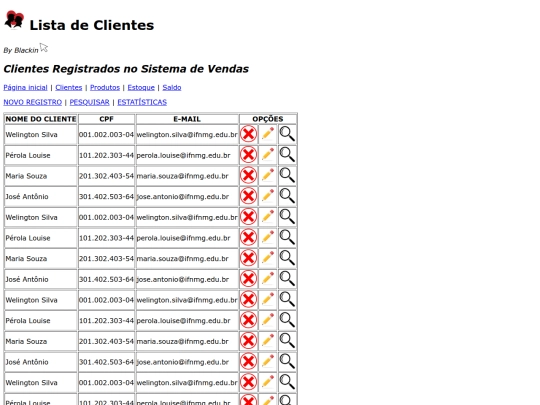This screenshot has height=405, width=540.
Task: Click the CPF column header
Action: (x=106, y=119)
